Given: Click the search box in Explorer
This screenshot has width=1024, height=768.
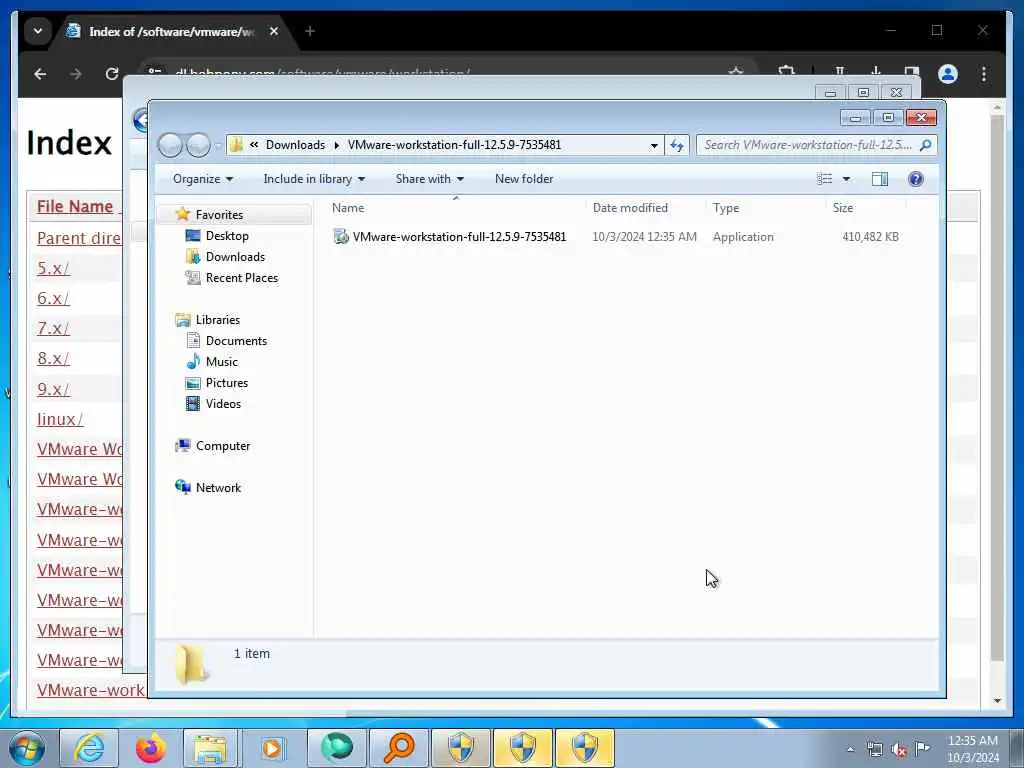Looking at the screenshot, I should (816, 145).
